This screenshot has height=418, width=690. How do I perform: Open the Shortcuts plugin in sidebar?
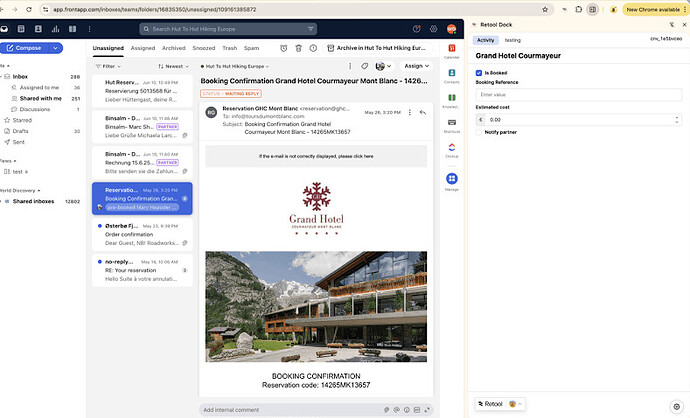(x=451, y=125)
